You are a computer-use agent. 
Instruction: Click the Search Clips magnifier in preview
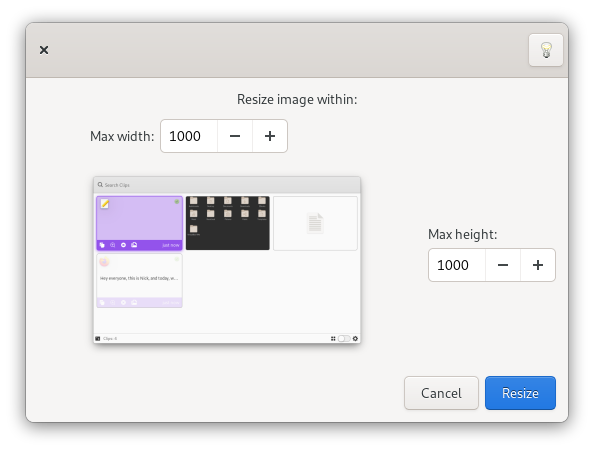[100, 185]
